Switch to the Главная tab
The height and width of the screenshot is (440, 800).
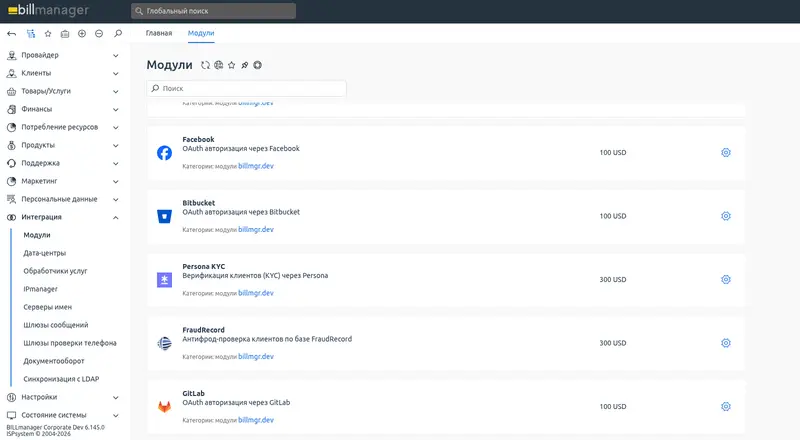pyautogui.click(x=159, y=33)
